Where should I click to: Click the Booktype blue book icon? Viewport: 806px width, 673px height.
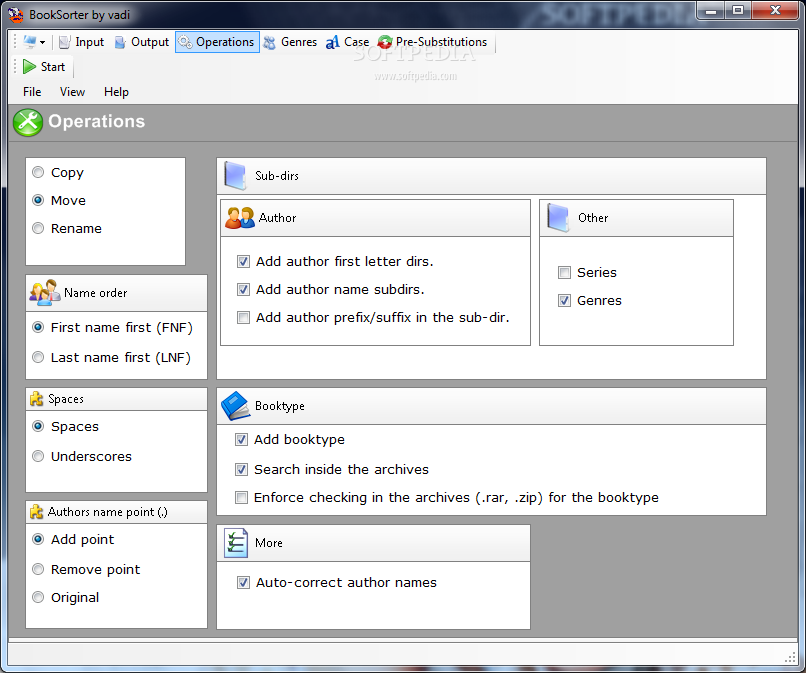point(235,406)
